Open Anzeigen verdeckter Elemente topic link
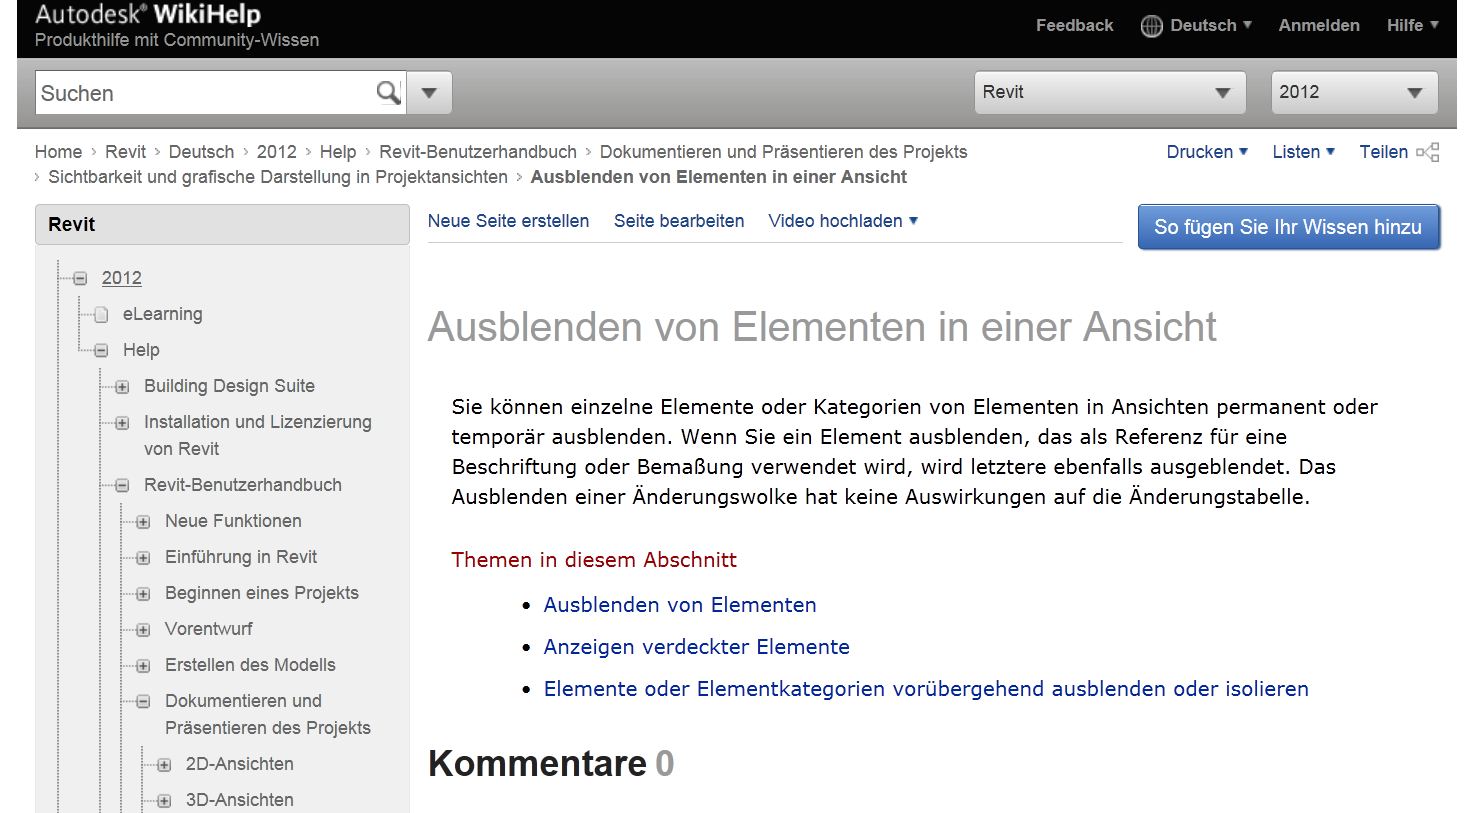 coord(696,647)
